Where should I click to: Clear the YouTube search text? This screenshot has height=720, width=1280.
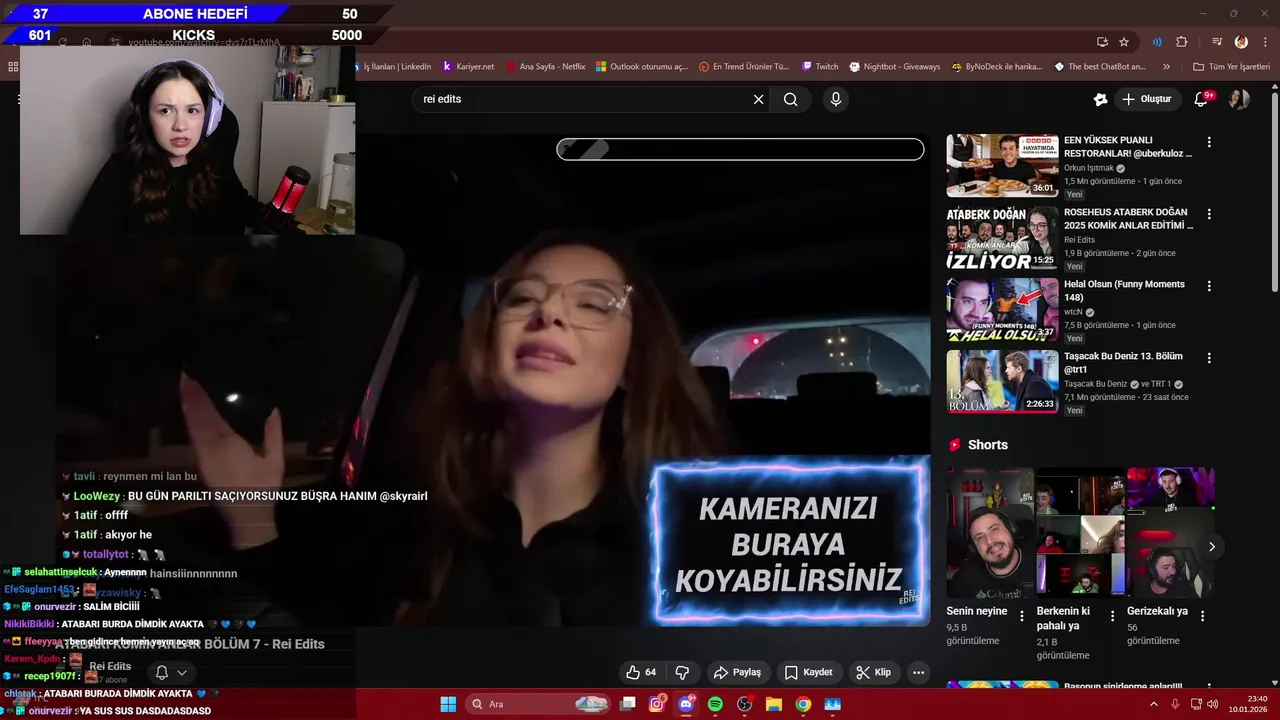tap(758, 99)
